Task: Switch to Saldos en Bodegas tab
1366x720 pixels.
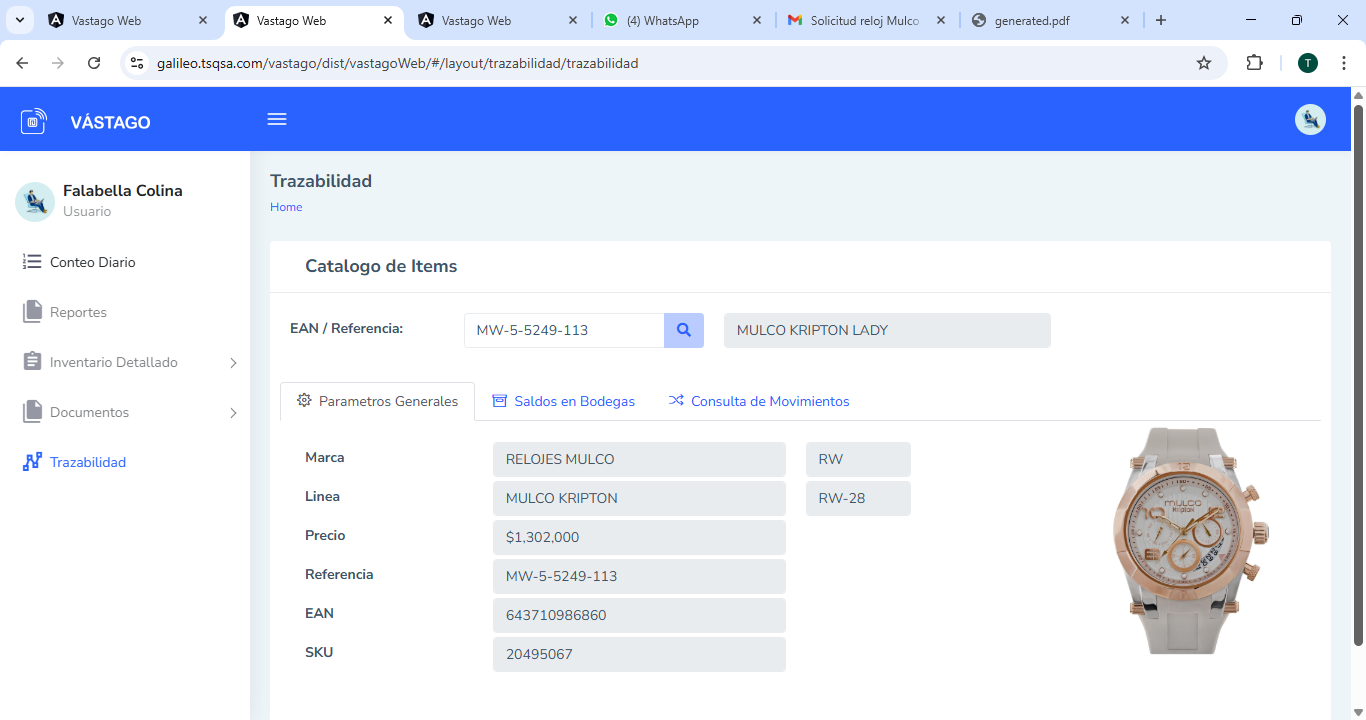Action: pos(564,401)
